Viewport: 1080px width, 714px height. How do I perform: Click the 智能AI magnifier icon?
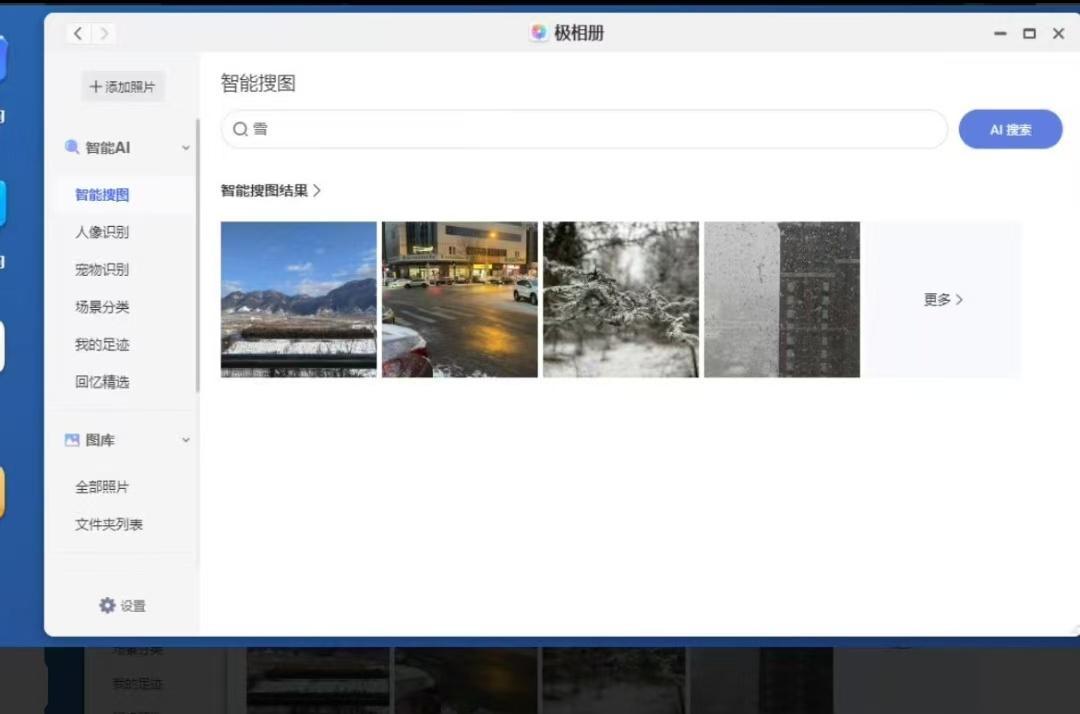72,147
